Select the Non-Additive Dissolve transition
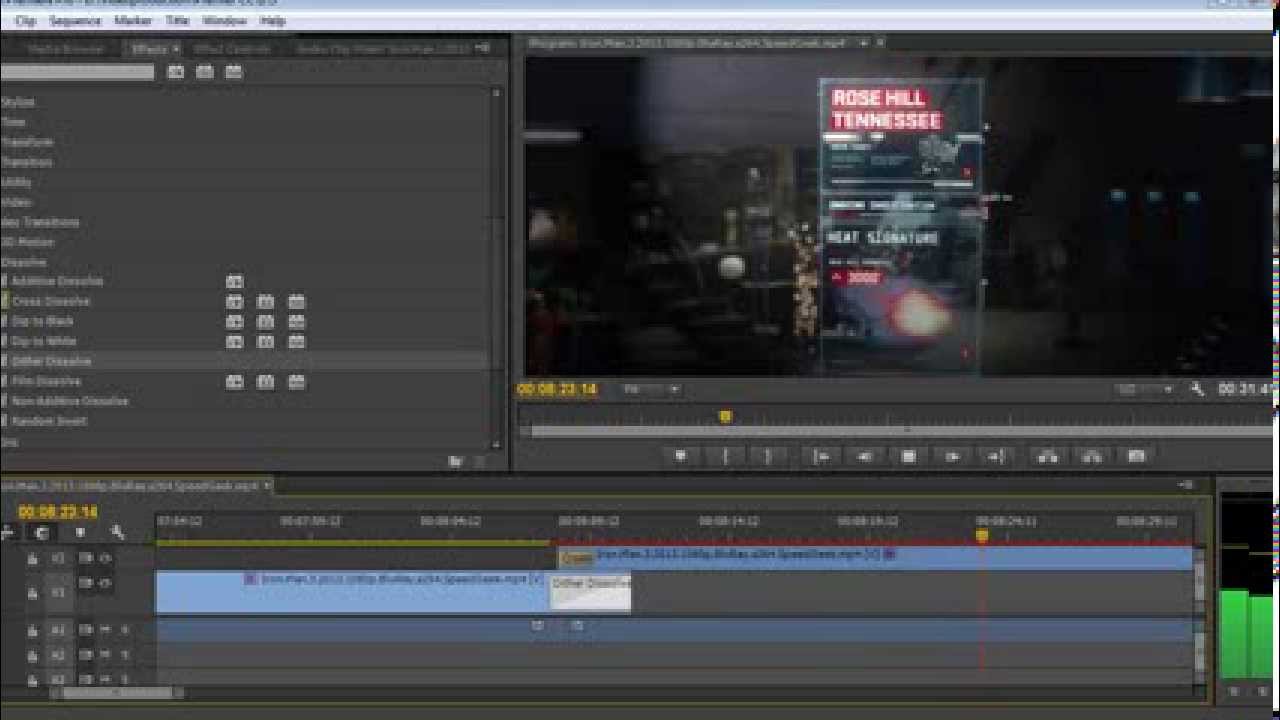The height and width of the screenshot is (720, 1280). [x=70, y=402]
